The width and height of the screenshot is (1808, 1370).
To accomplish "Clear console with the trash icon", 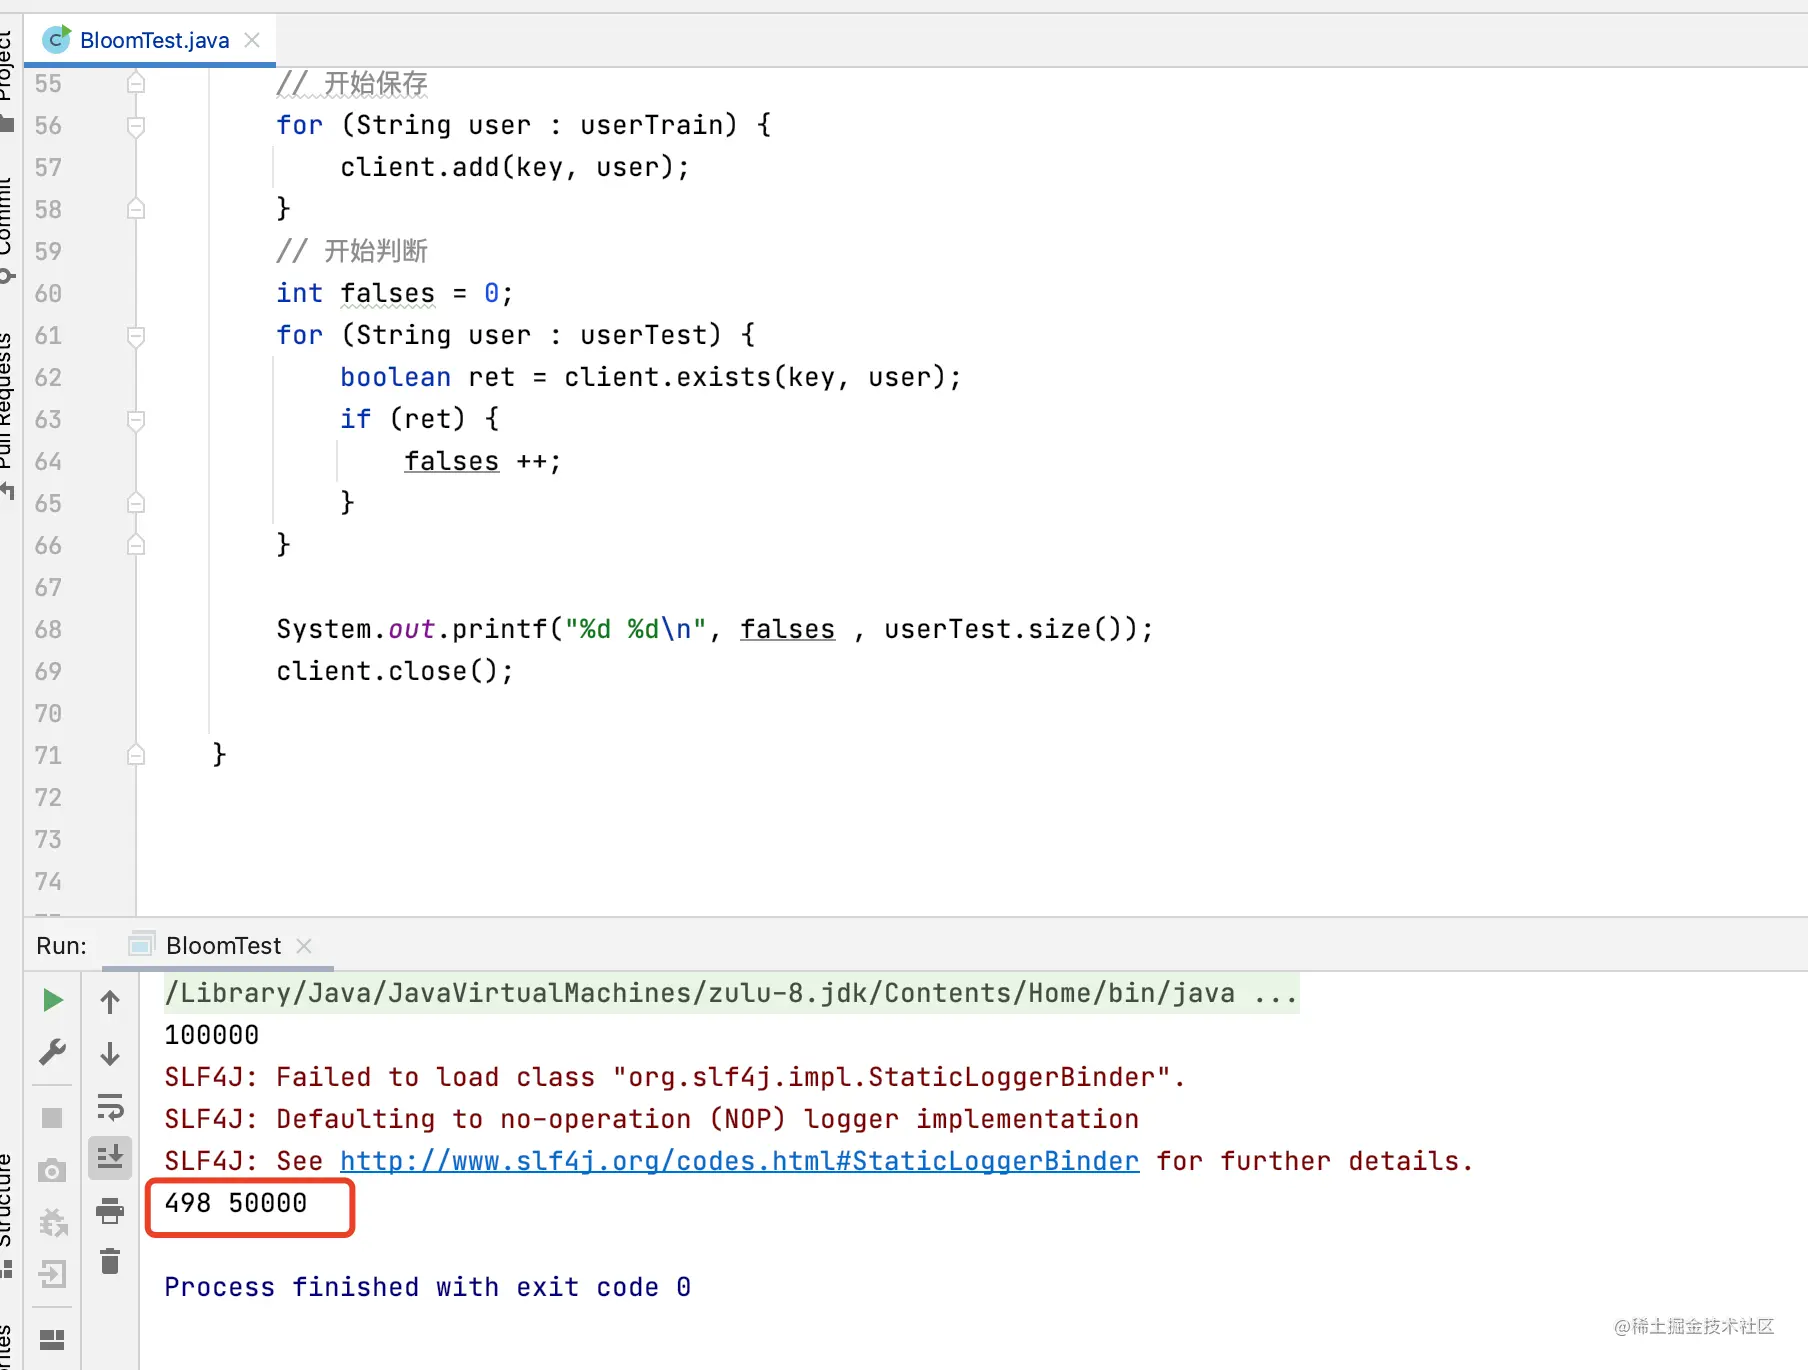I will click(x=110, y=1261).
